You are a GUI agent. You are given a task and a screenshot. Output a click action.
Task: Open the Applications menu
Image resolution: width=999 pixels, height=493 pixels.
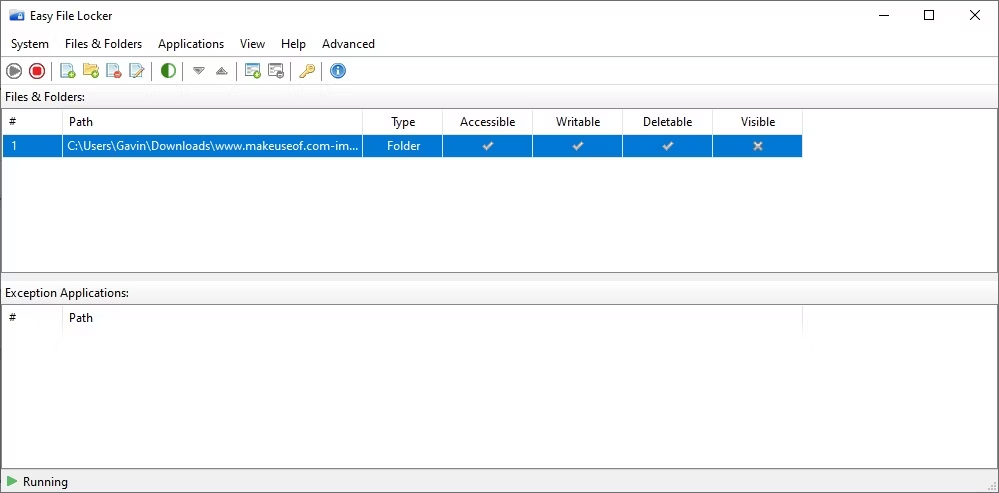(191, 44)
